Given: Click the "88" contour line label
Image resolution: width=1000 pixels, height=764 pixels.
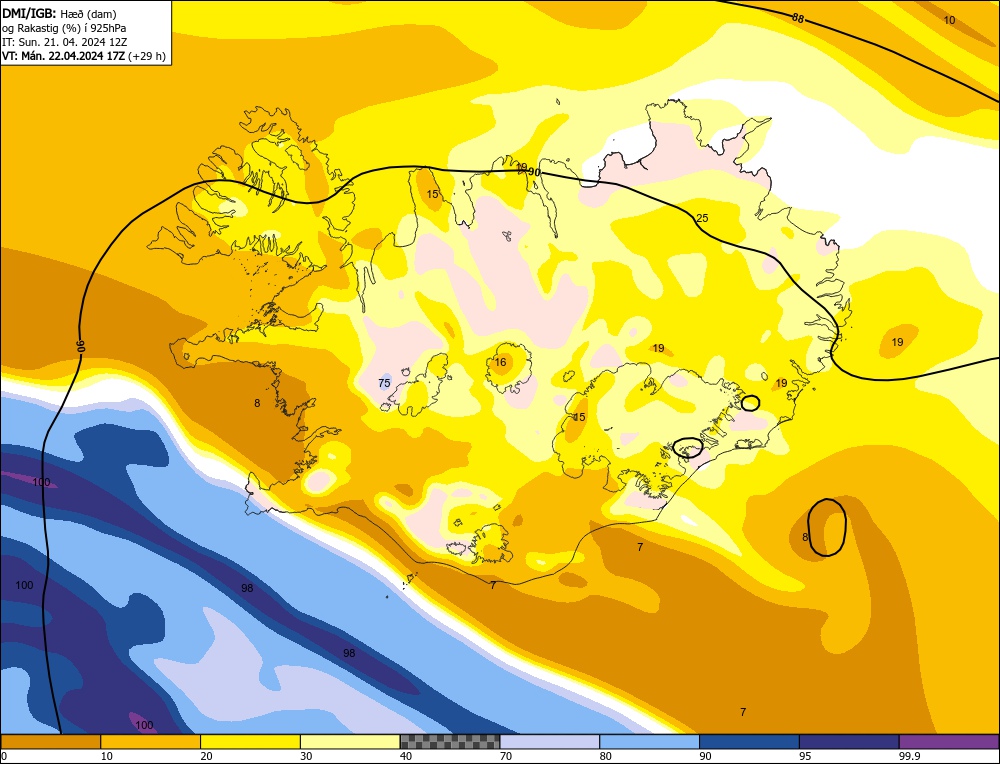Looking at the screenshot, I should pos(798,18).
